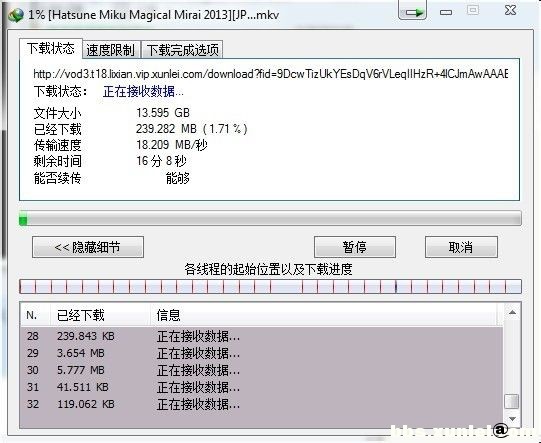Click the thread list scrollbar thumb

pos(512,402)
